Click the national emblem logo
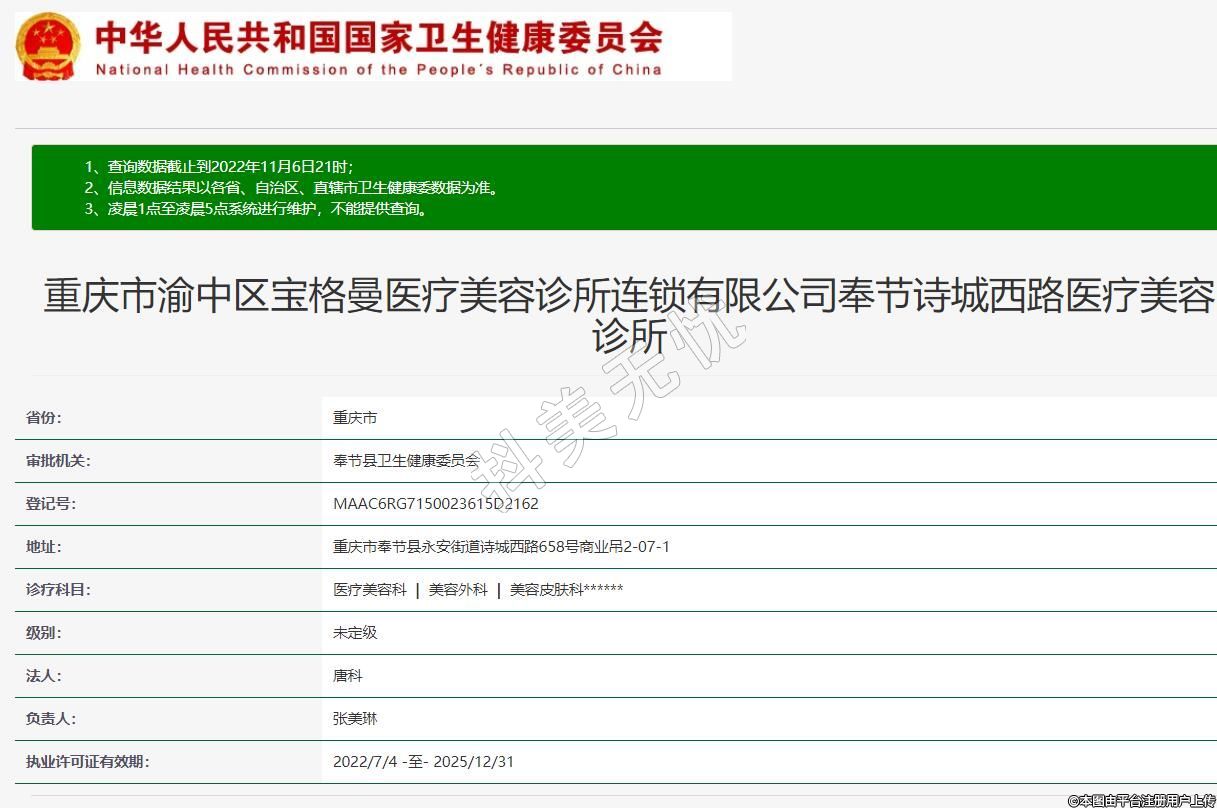The width and height of the screenshot is (1217, 808). [48, 47]
